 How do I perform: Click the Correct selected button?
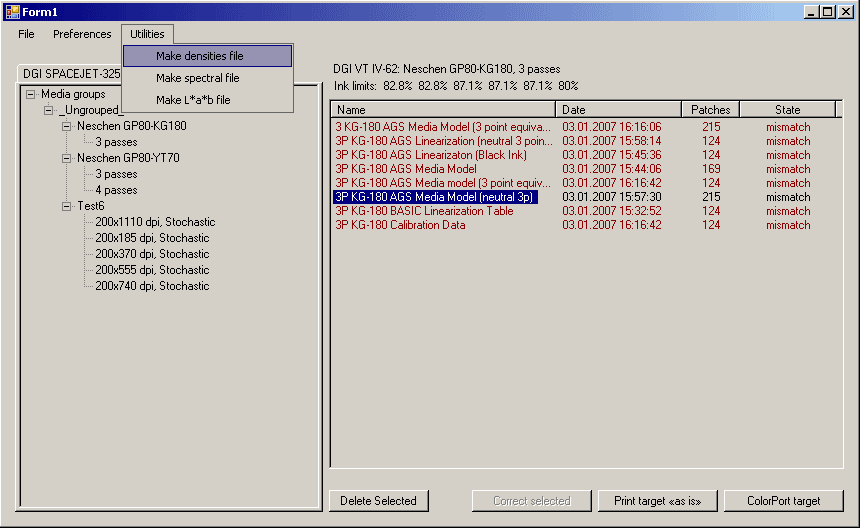(531, 501)
